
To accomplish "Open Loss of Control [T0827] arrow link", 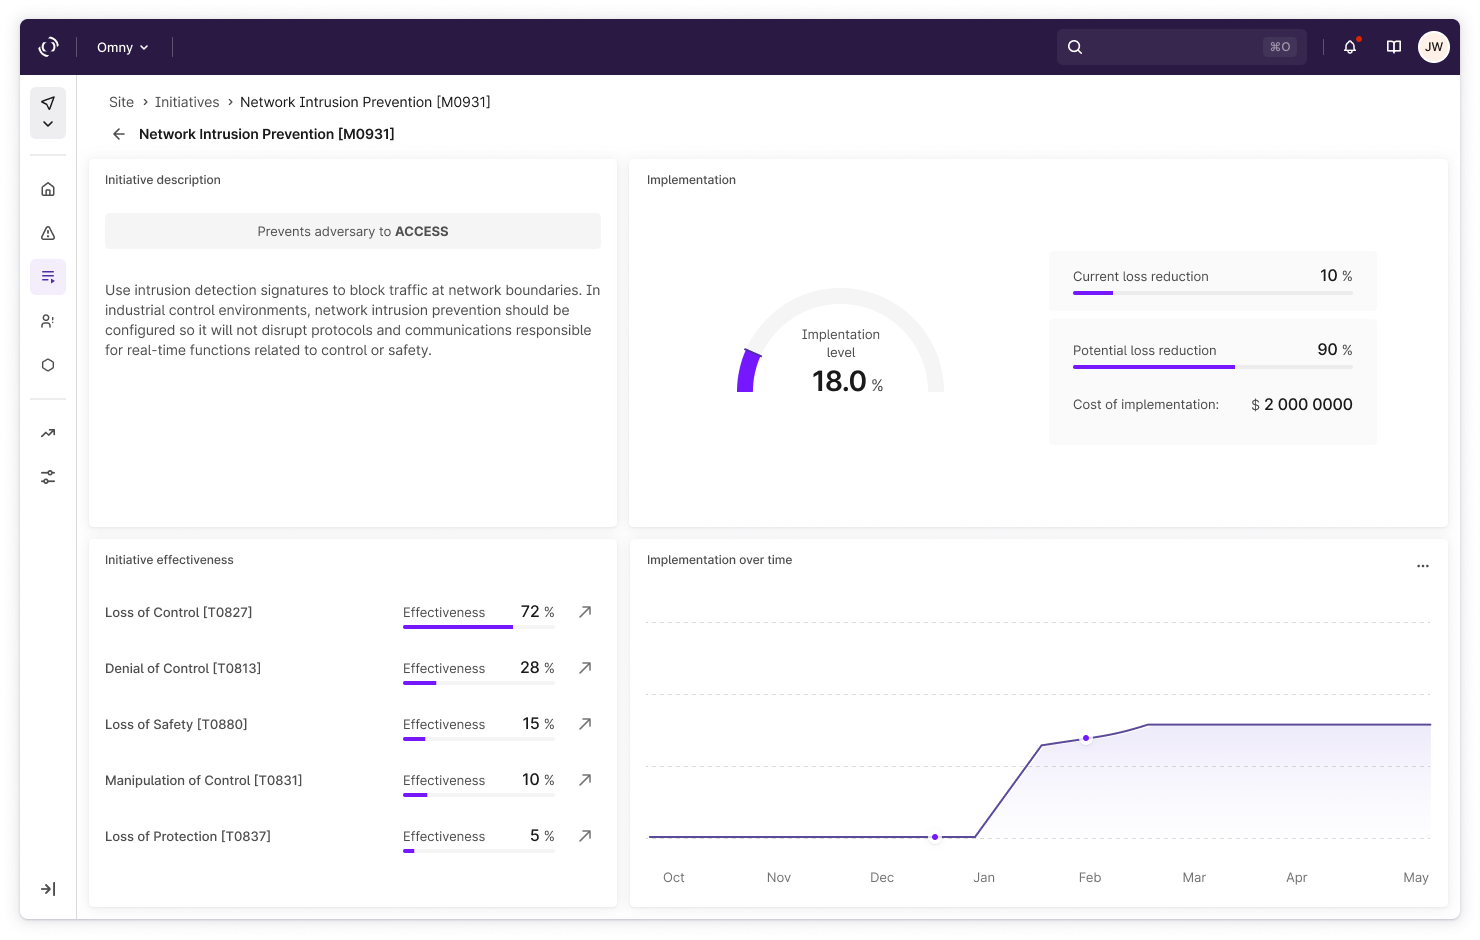I will click(585, 611).
